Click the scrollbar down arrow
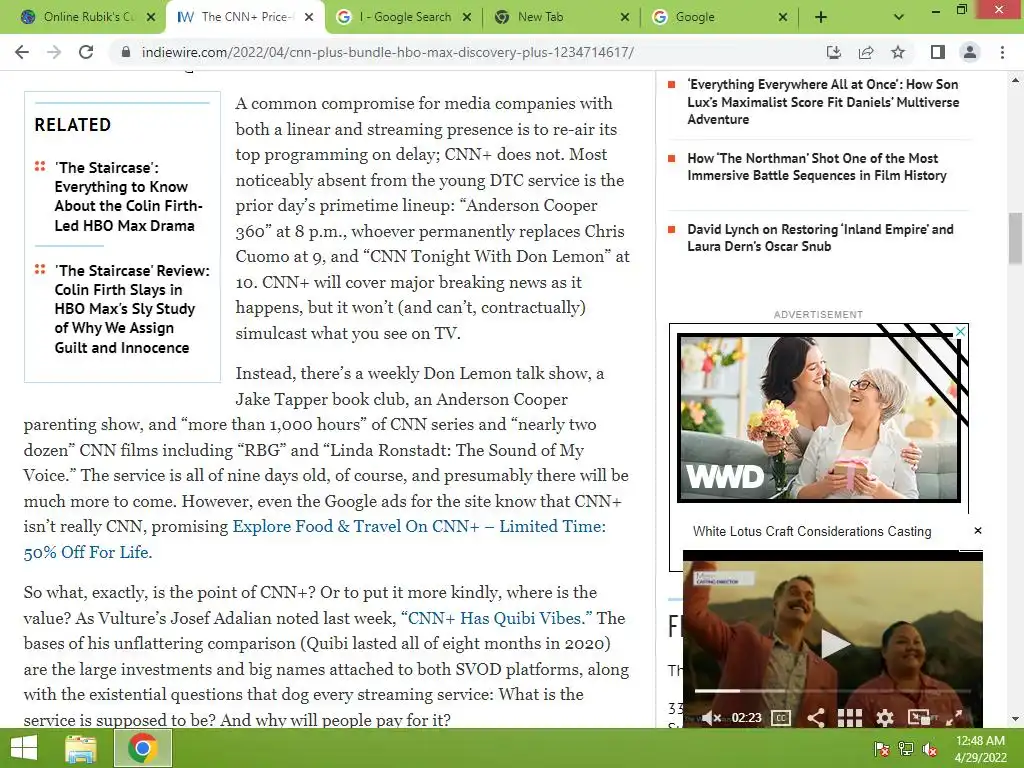1024x768 pixels. 1015,719
